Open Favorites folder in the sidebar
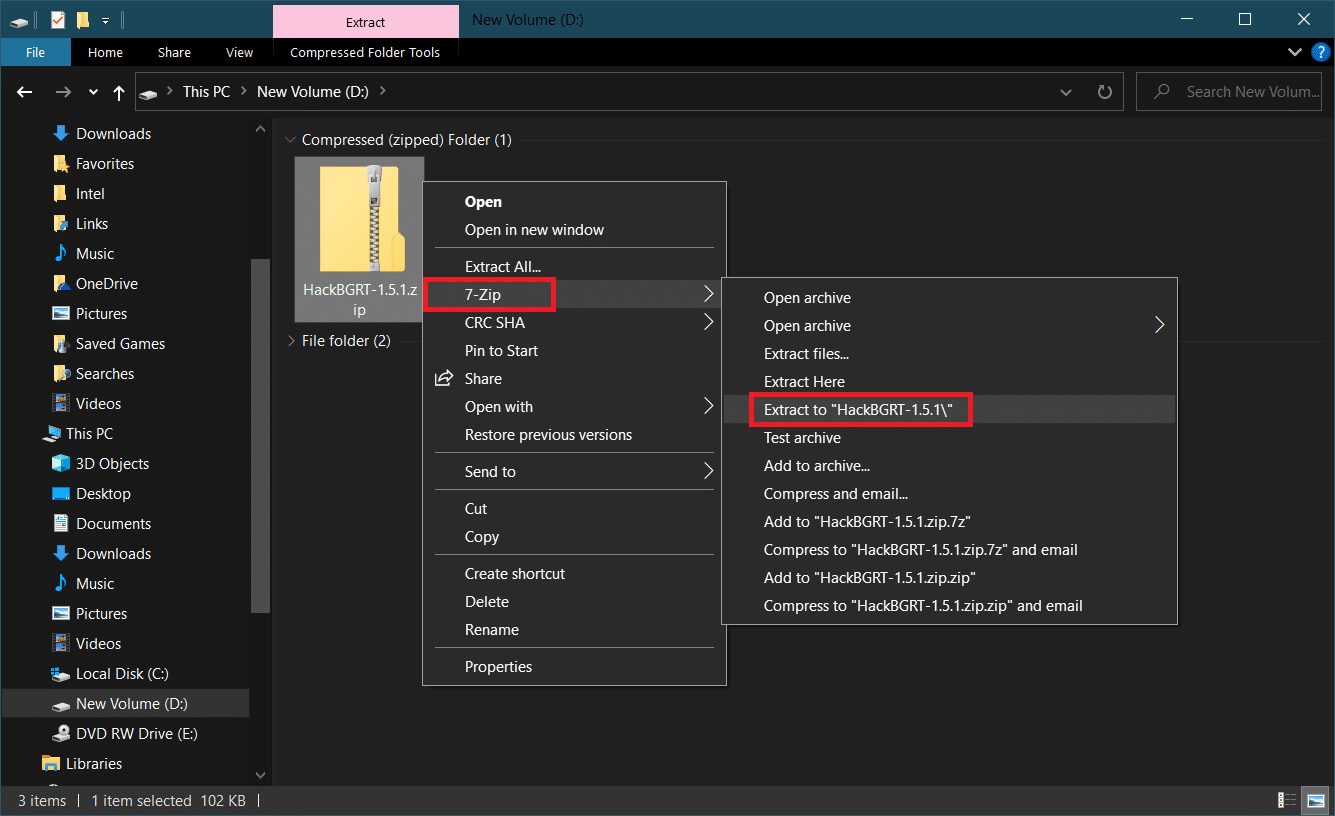The height and width of the screenshot is (816, 1335). point(105,164)
